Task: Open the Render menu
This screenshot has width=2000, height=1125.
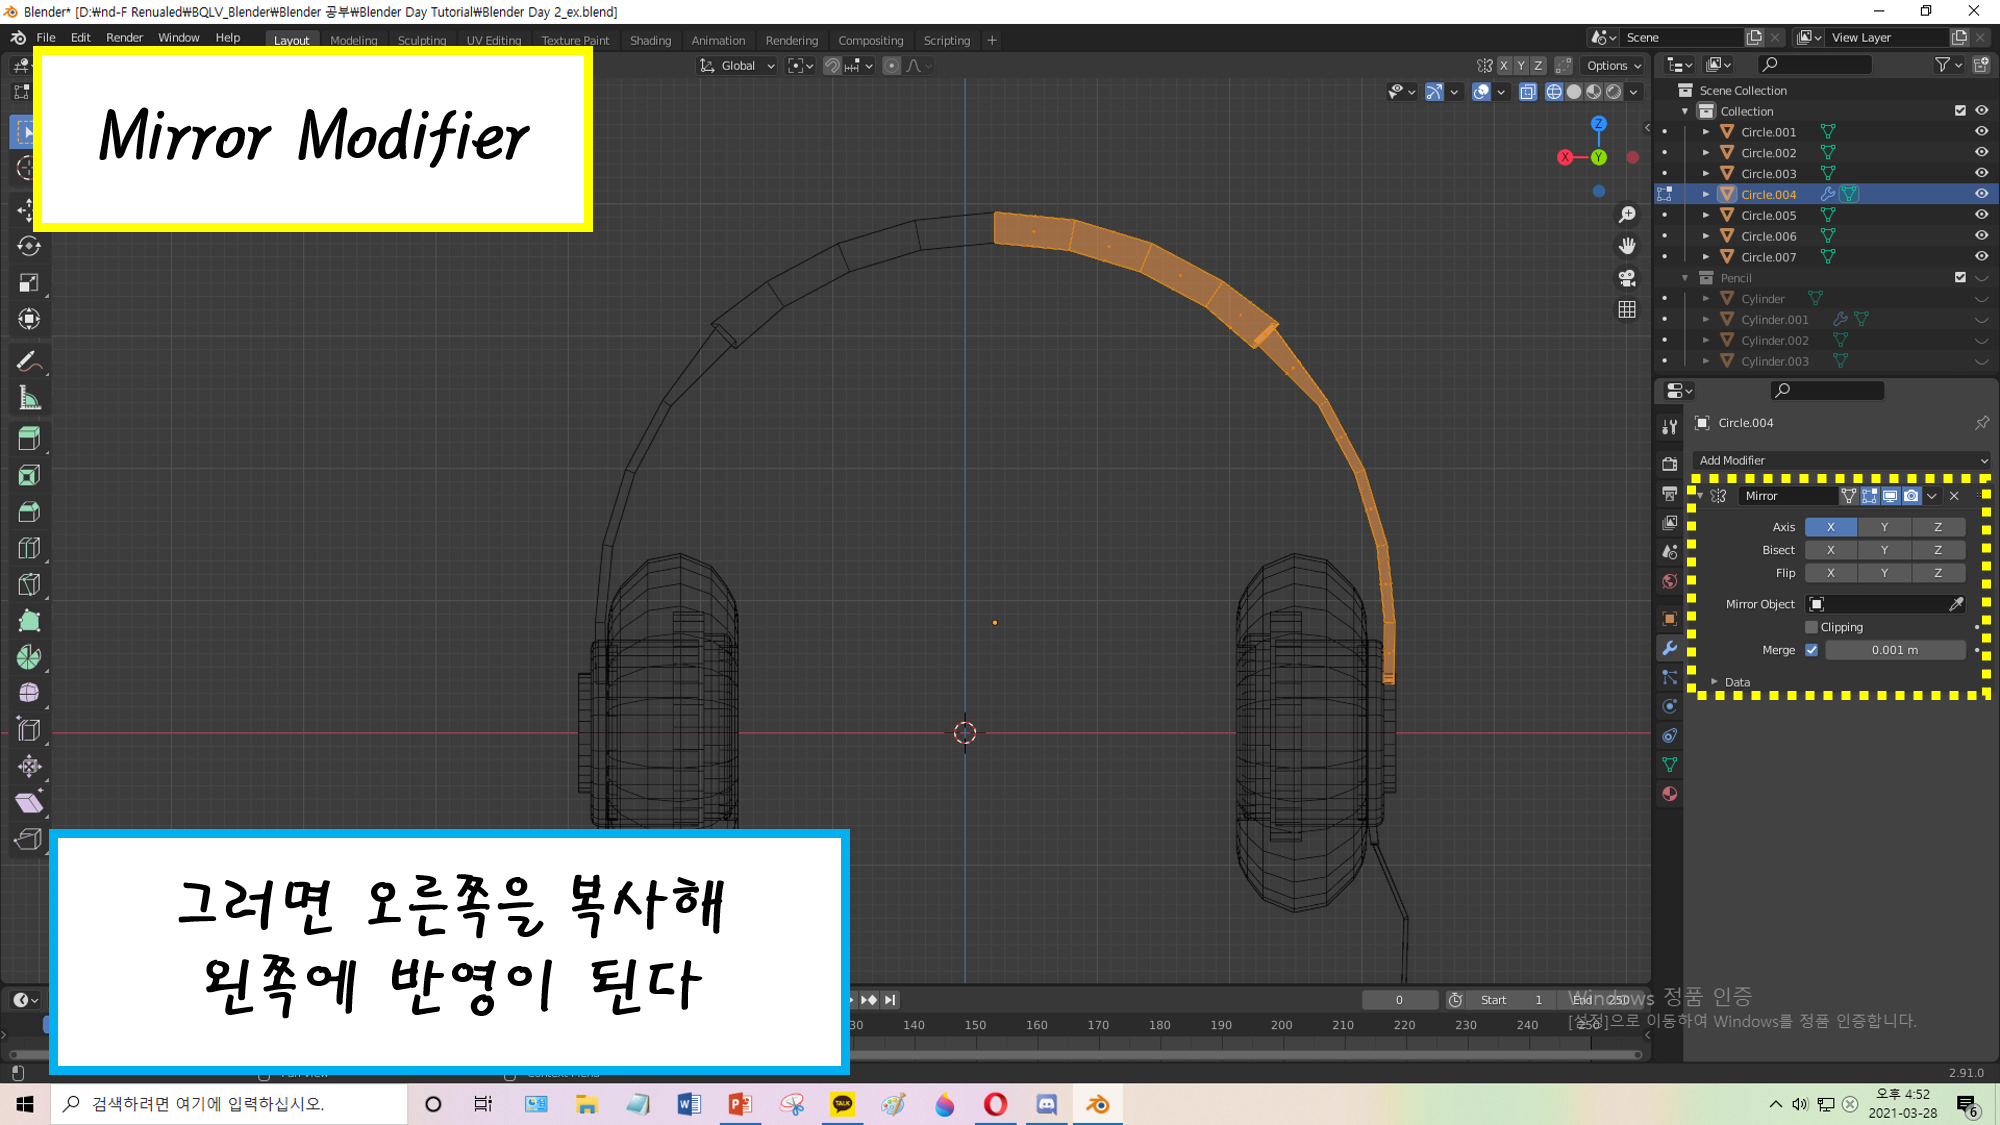Action: coord(124,38)
